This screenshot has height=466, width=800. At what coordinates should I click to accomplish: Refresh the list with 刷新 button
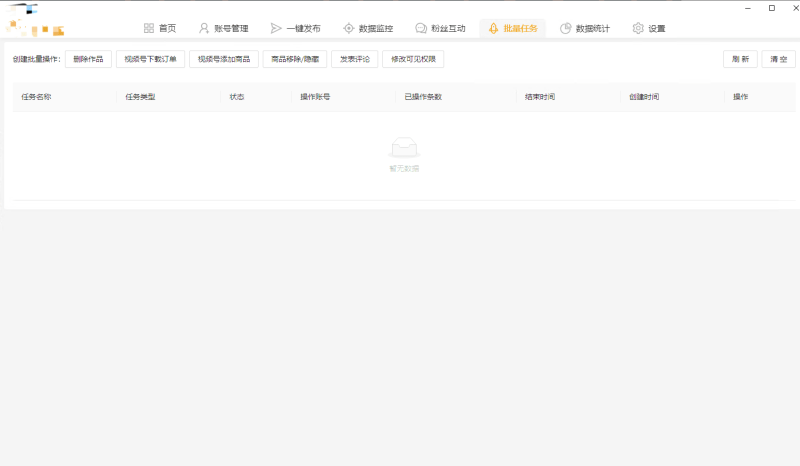coord(740,59)
